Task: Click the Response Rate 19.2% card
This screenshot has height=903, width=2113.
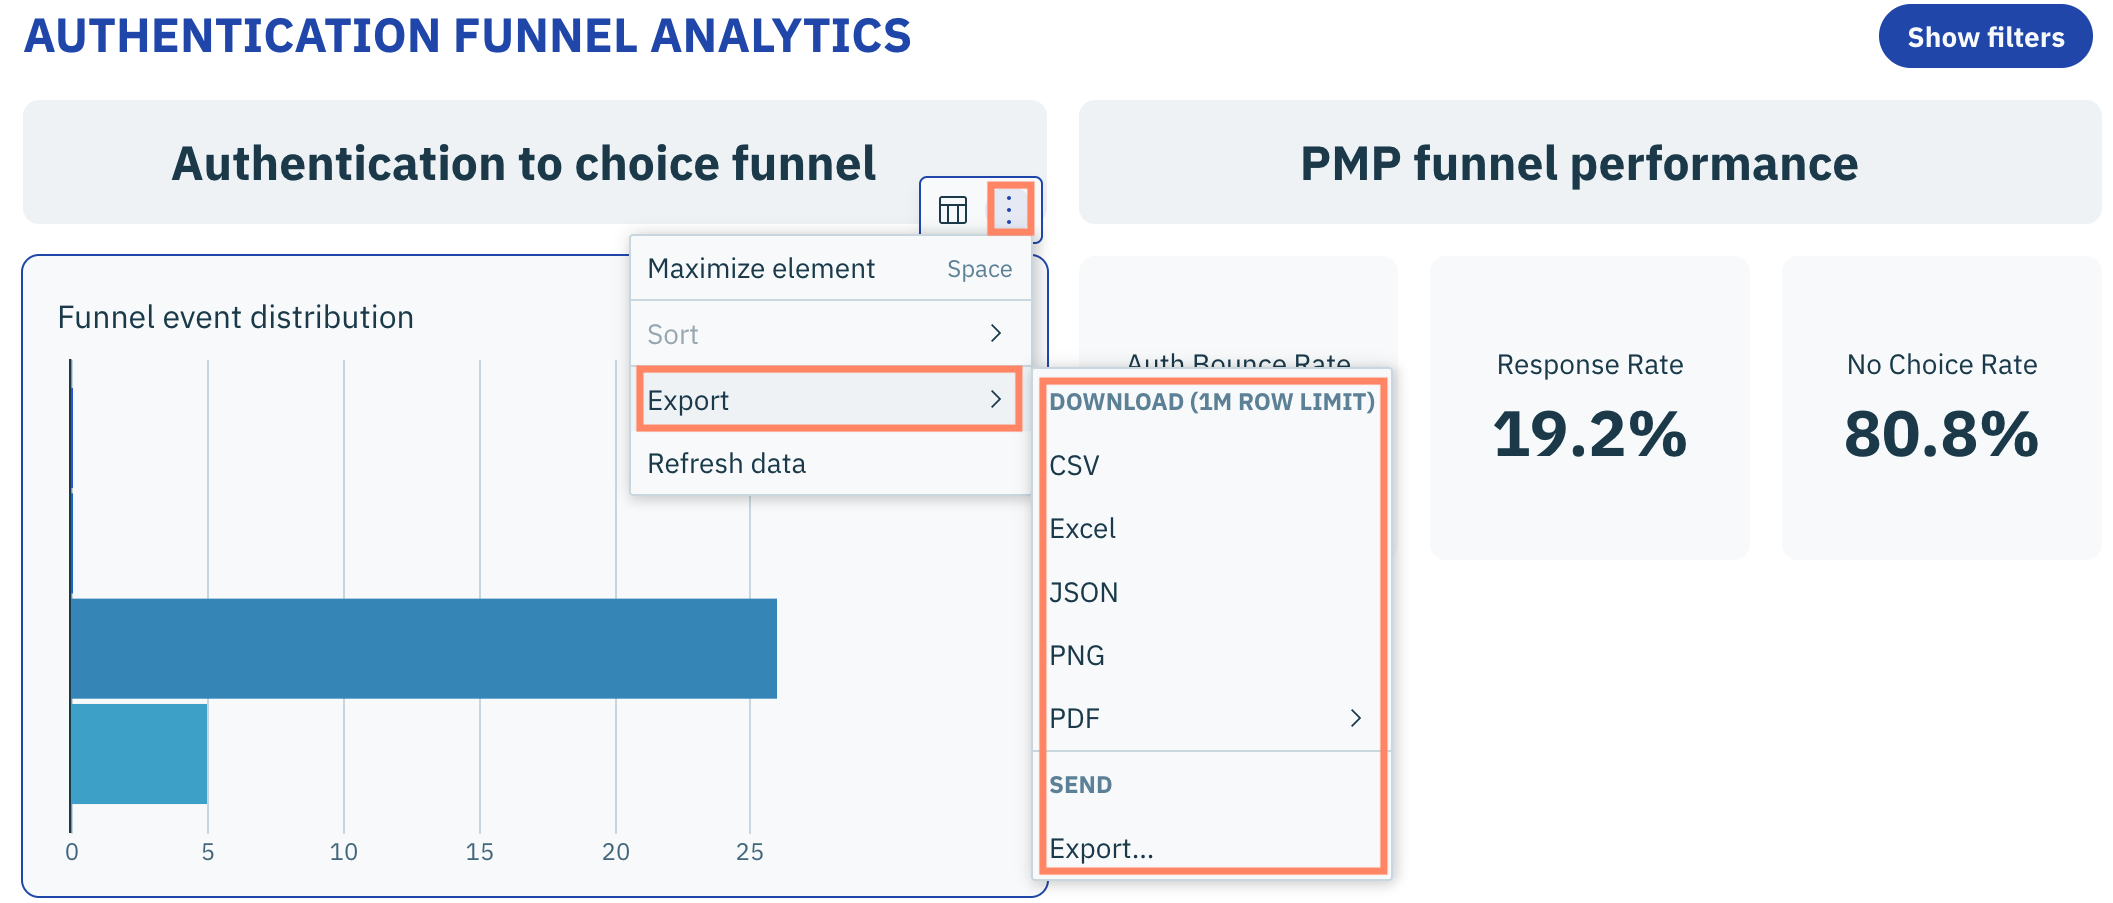Action: click(1589, 408)
